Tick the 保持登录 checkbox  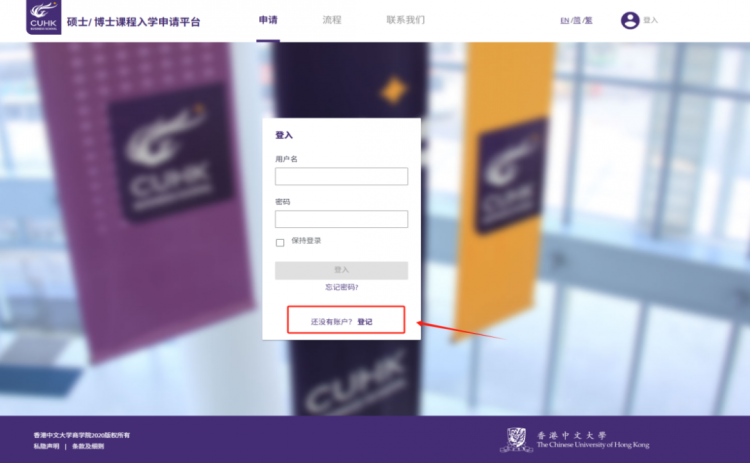[280, 243]
